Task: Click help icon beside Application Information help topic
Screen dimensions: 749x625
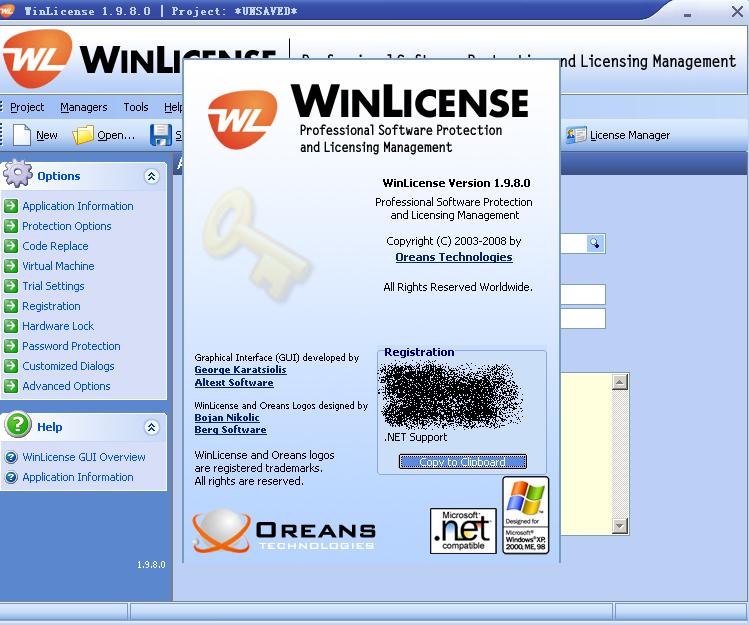Action: (x=11, y=477)
